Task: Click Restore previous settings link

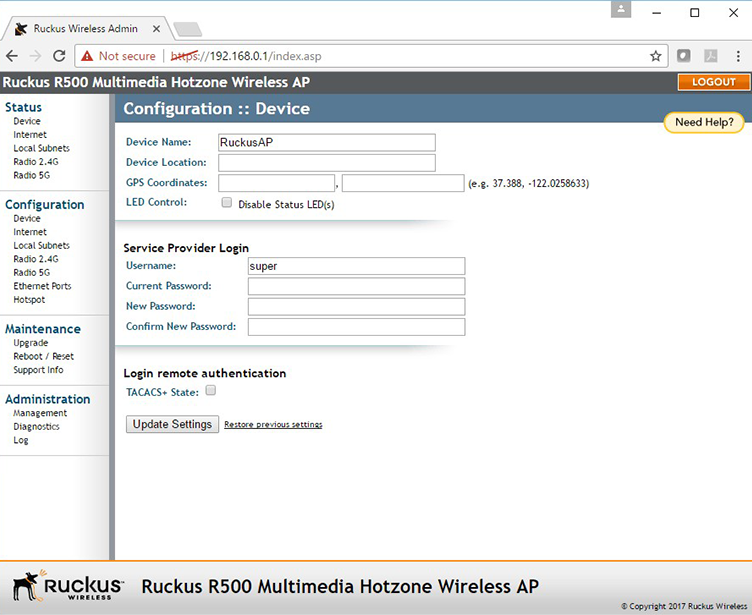Action: pyautogui.click(x=273, y=425)
